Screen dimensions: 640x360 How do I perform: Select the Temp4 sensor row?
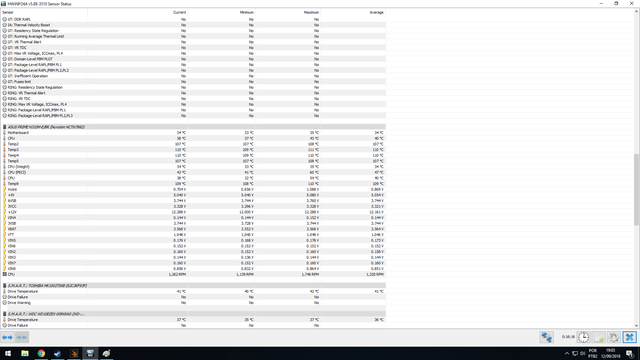193,156
